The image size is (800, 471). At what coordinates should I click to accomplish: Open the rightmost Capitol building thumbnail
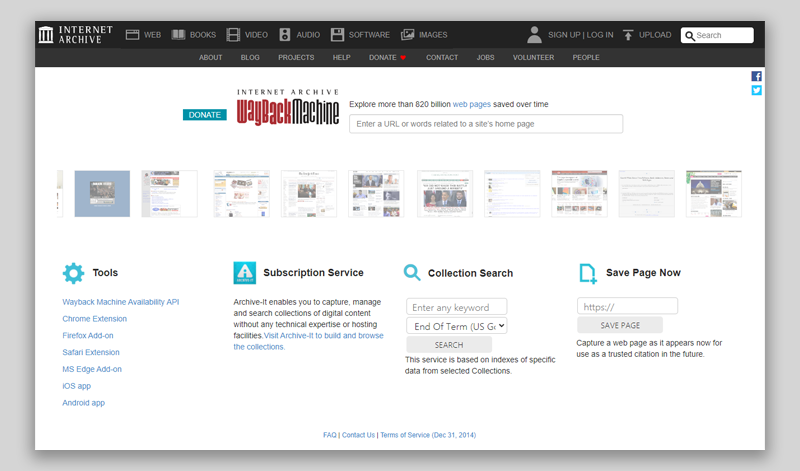(x=714, y=194)
